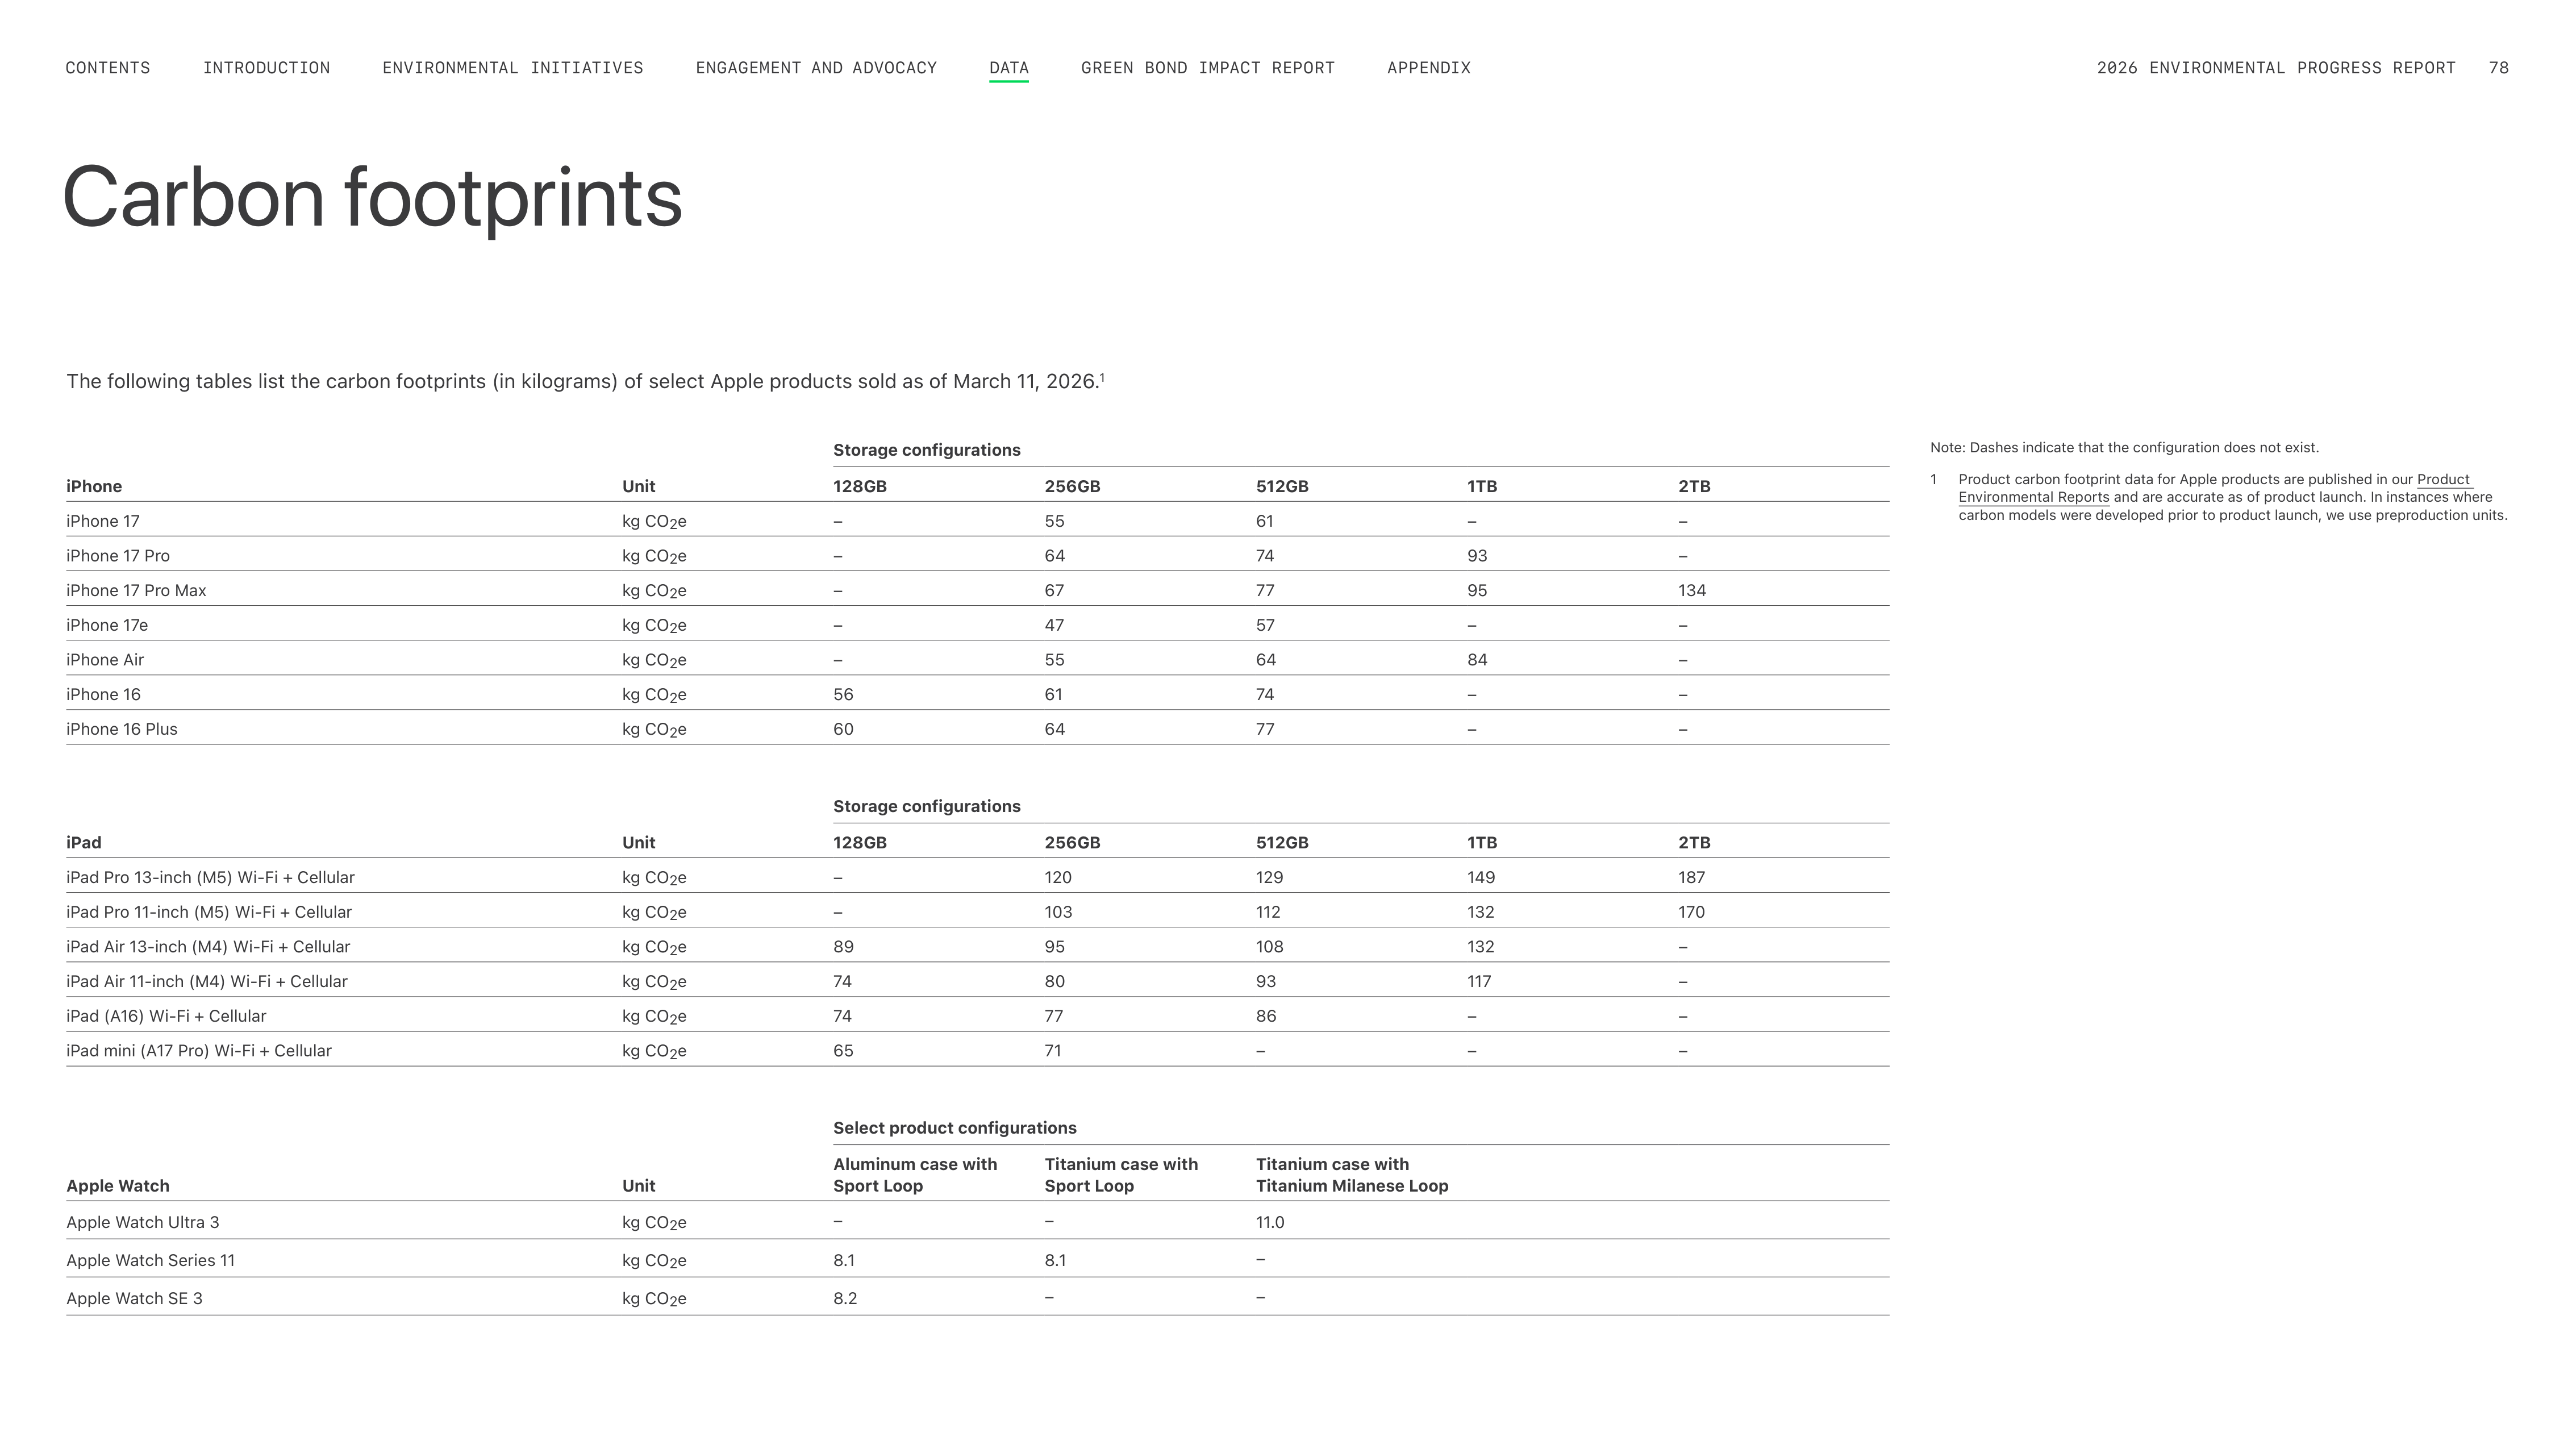2576x1449 pixels.
Task: Click the Carbon footprints heading
Action: tap(372, 198)
